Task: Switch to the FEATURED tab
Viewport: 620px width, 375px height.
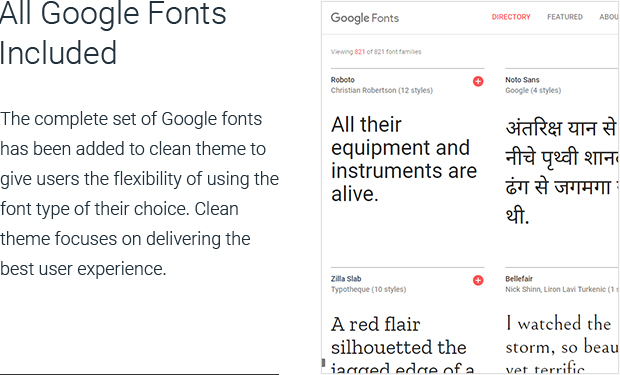Action: coord(565,17)
